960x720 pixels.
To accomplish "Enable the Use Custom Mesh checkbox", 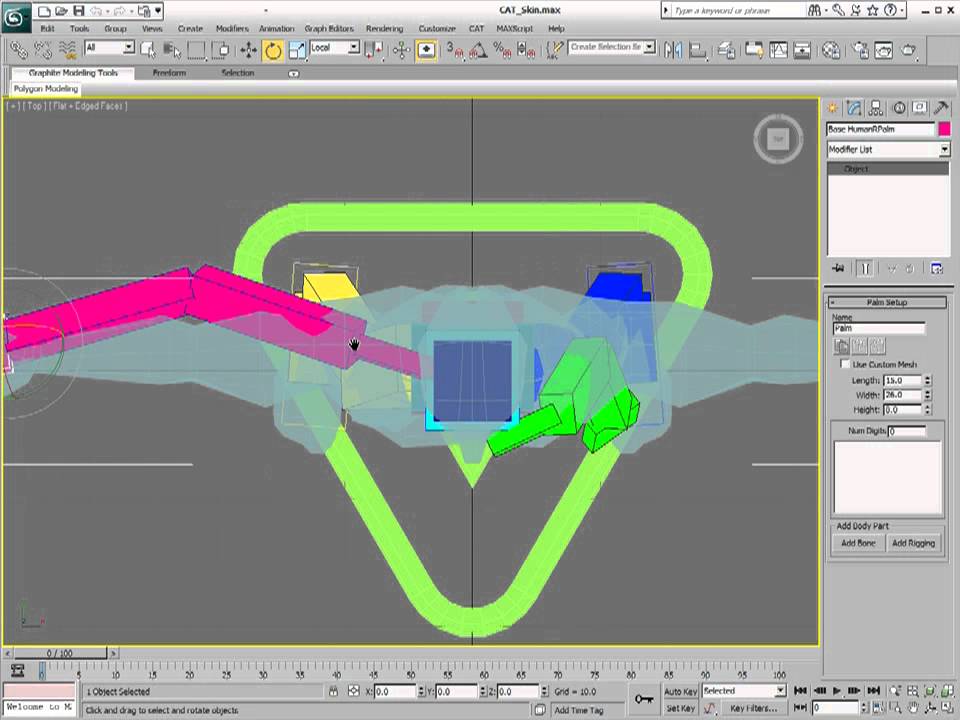I will (845, 364).
